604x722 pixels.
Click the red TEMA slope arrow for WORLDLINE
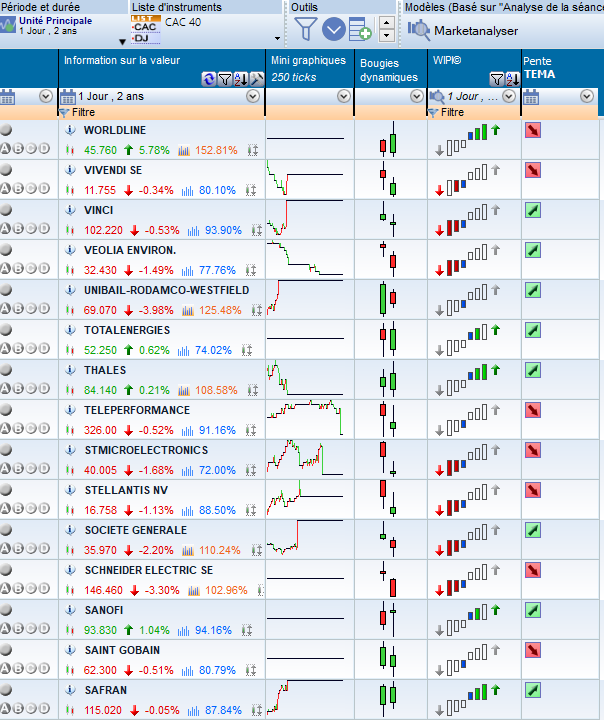(533, 130)
